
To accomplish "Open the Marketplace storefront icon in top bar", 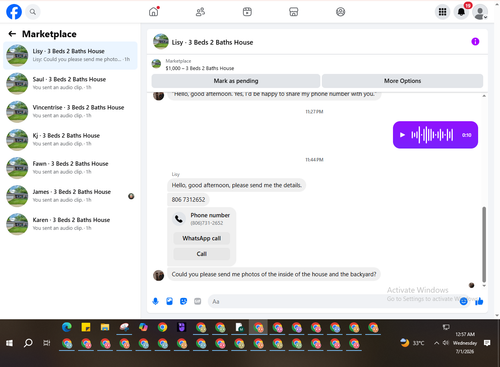I will (294, 12).
